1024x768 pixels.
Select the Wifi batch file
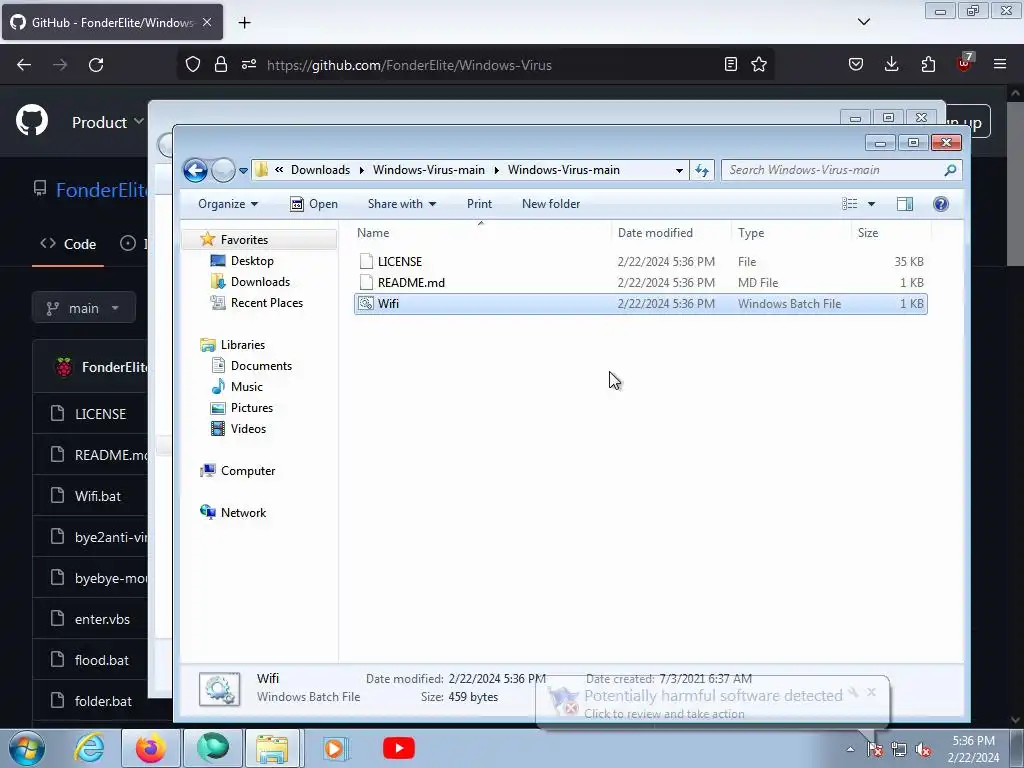tap(641, 304)
